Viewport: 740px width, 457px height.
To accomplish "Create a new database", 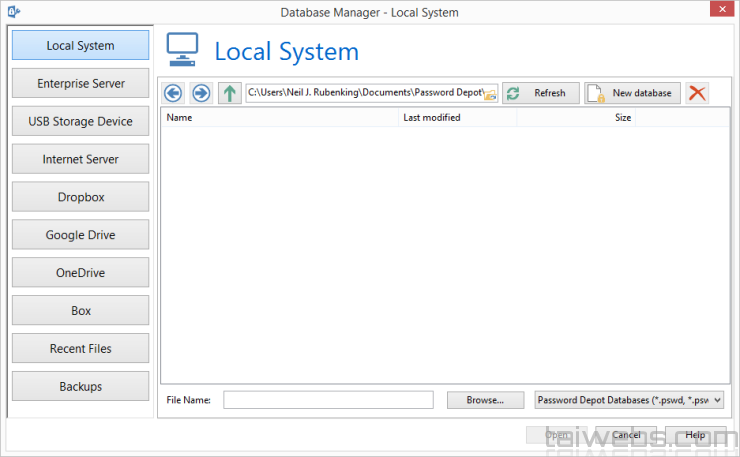I will click(632, 93).
